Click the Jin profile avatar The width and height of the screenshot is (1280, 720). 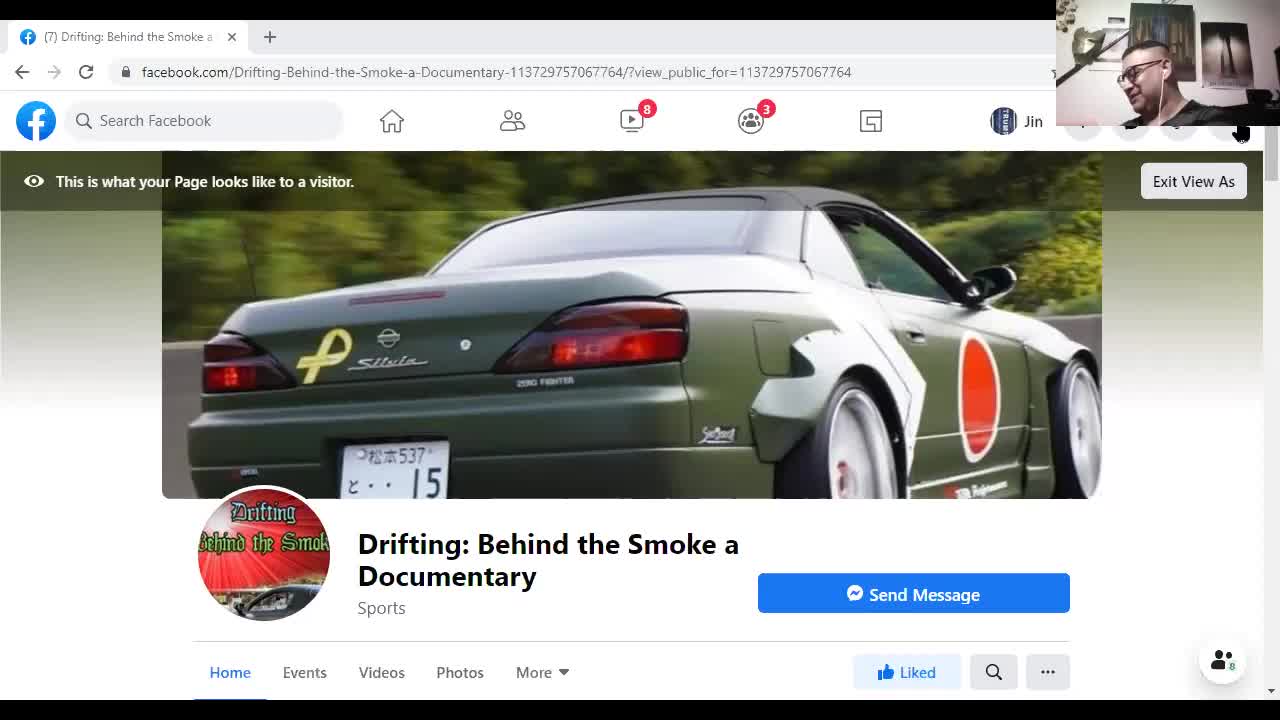pyautogui.click(x=1003, y=121)
